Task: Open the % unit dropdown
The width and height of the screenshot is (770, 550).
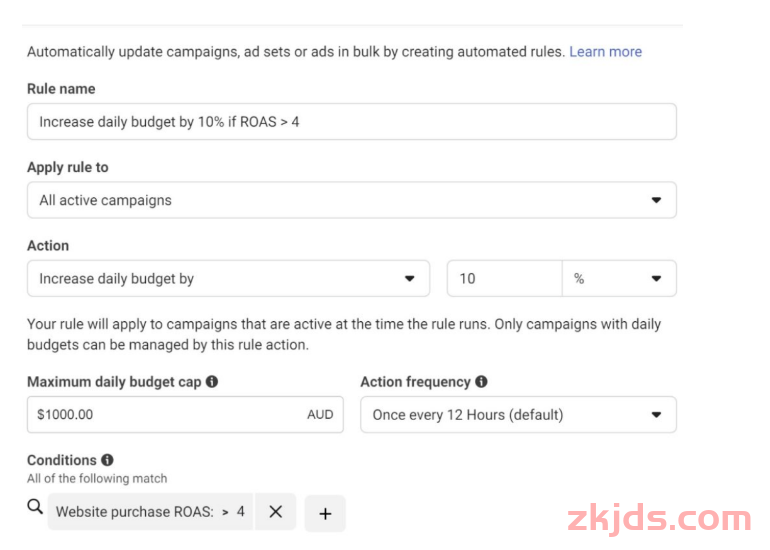Action: tap(619, 279)
